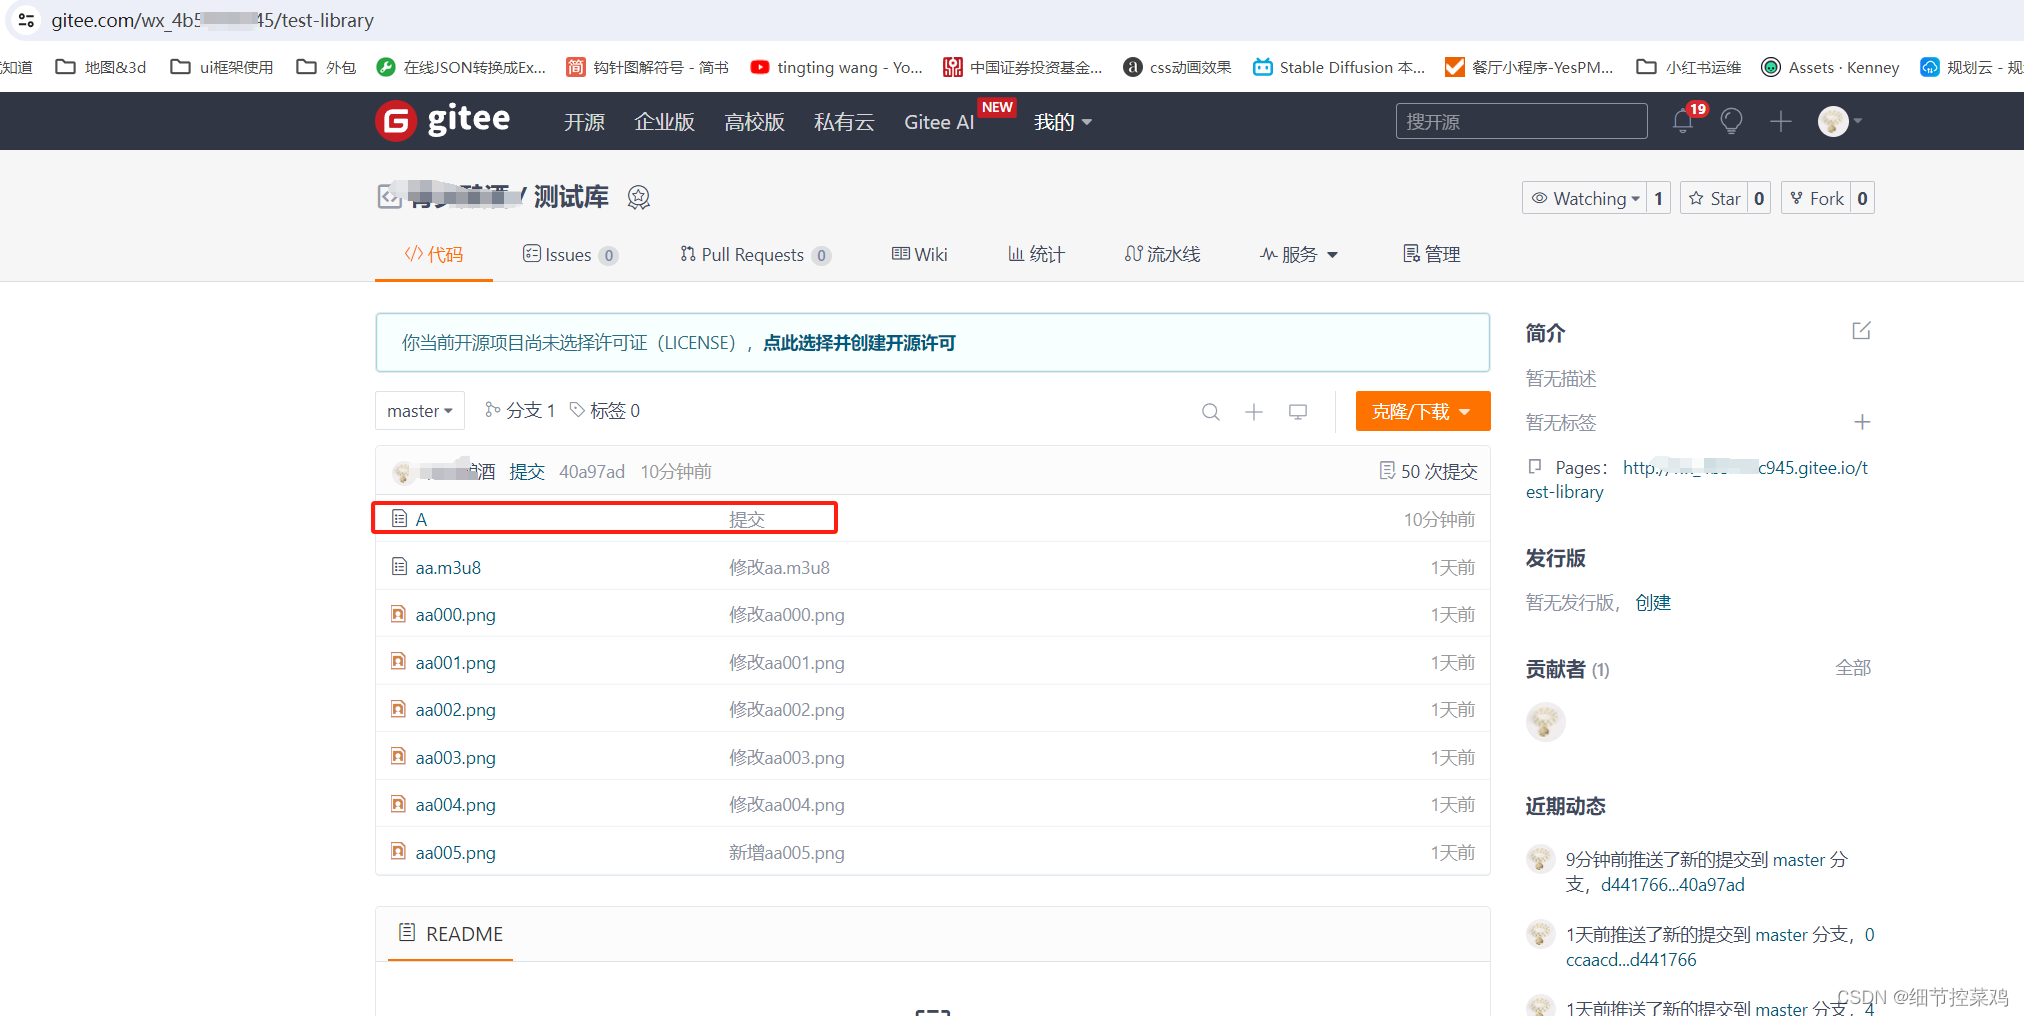Select 开源 in the top navigation

click(x=584, y=121)
